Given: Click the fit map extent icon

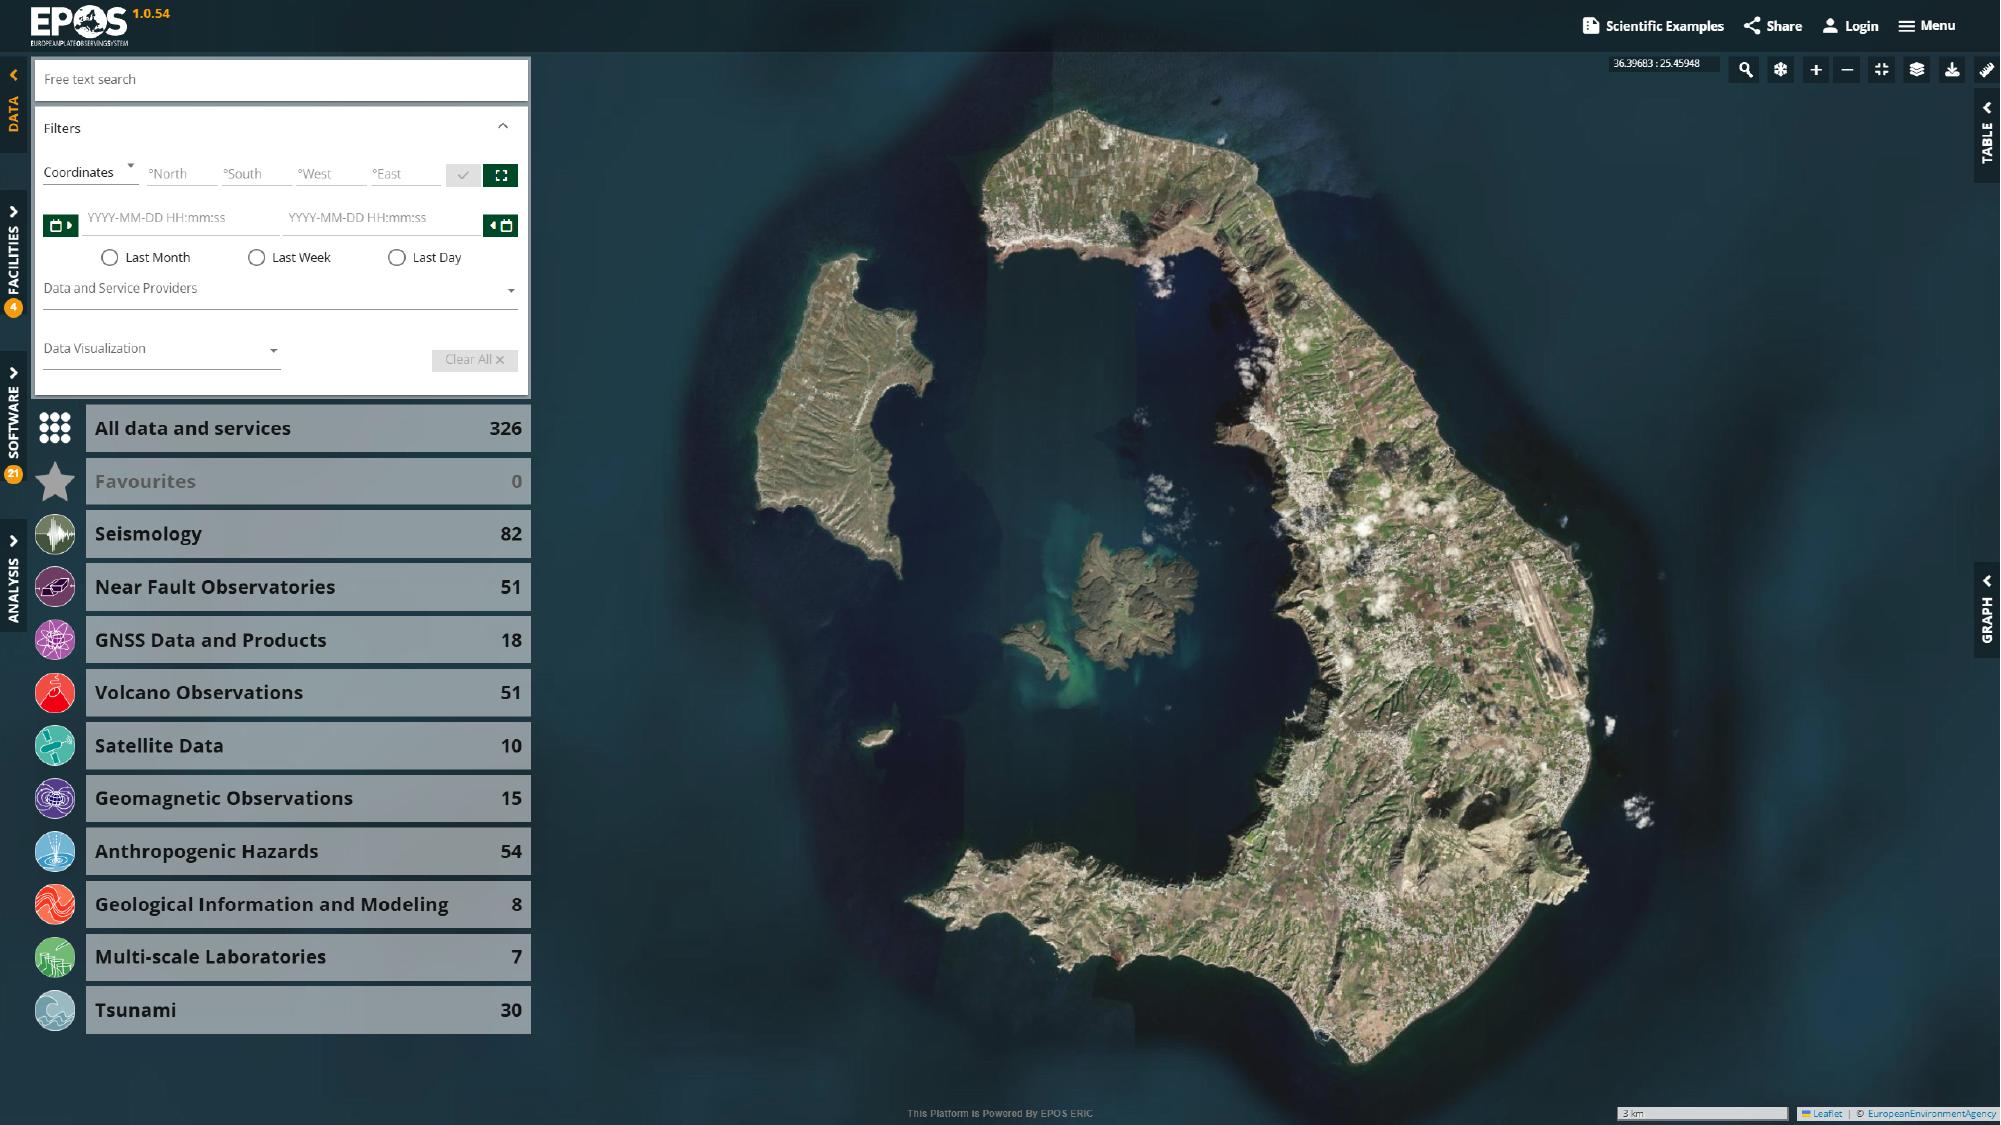Looking at the screenshot, I should tap(1881, 70).
